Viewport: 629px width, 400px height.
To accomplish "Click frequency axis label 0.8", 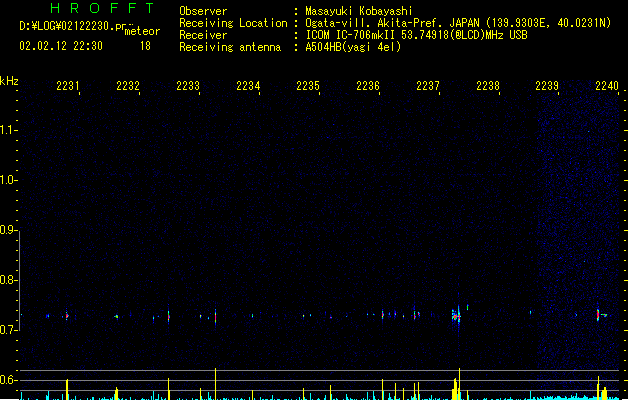I will (8, 280).
